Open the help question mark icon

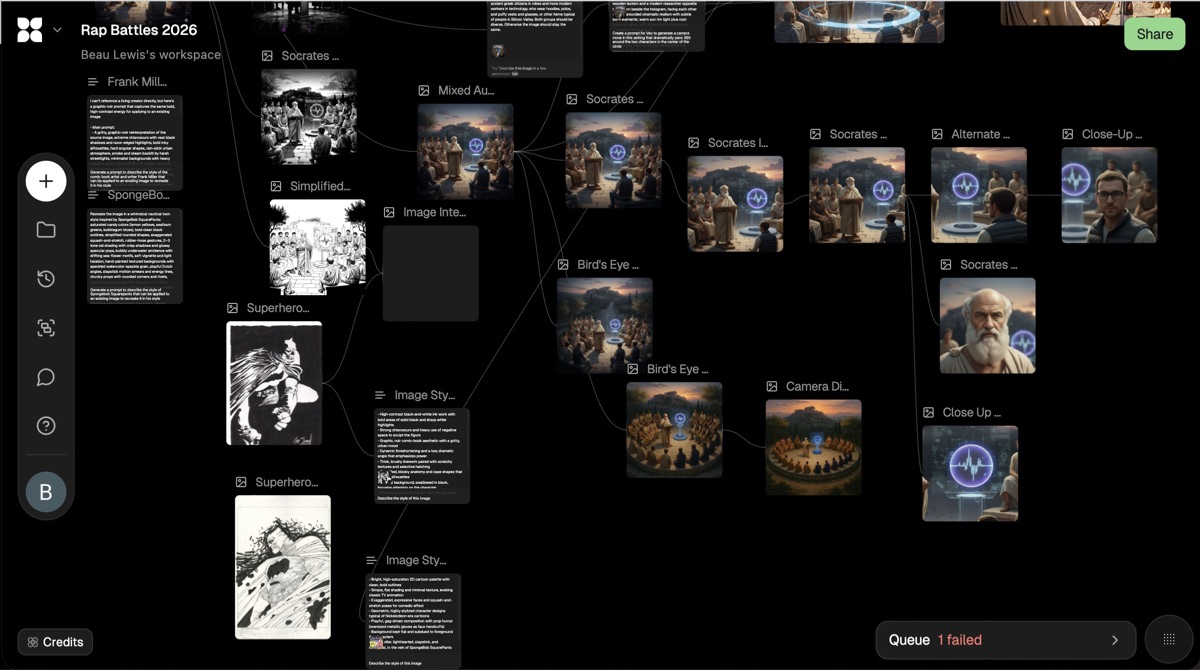point(46,426)
